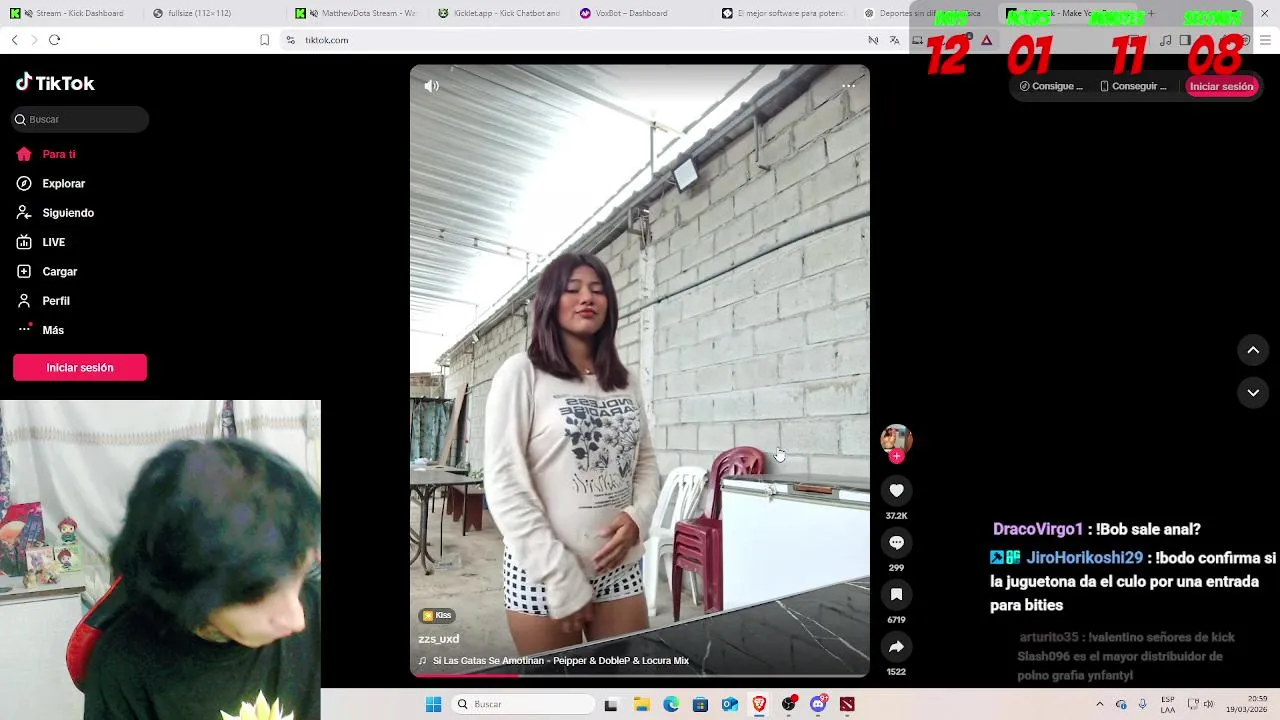The image size is (1280, 720).
Task: Open File Explorer from the taskbar
Action: pyautogui.click(x=641, y=704)
